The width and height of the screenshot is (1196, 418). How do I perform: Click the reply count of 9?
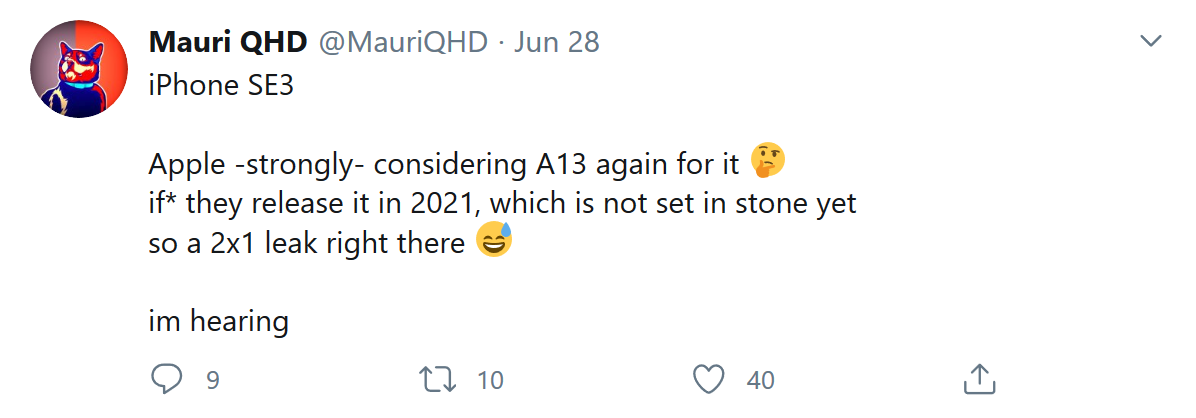[212, 380]
